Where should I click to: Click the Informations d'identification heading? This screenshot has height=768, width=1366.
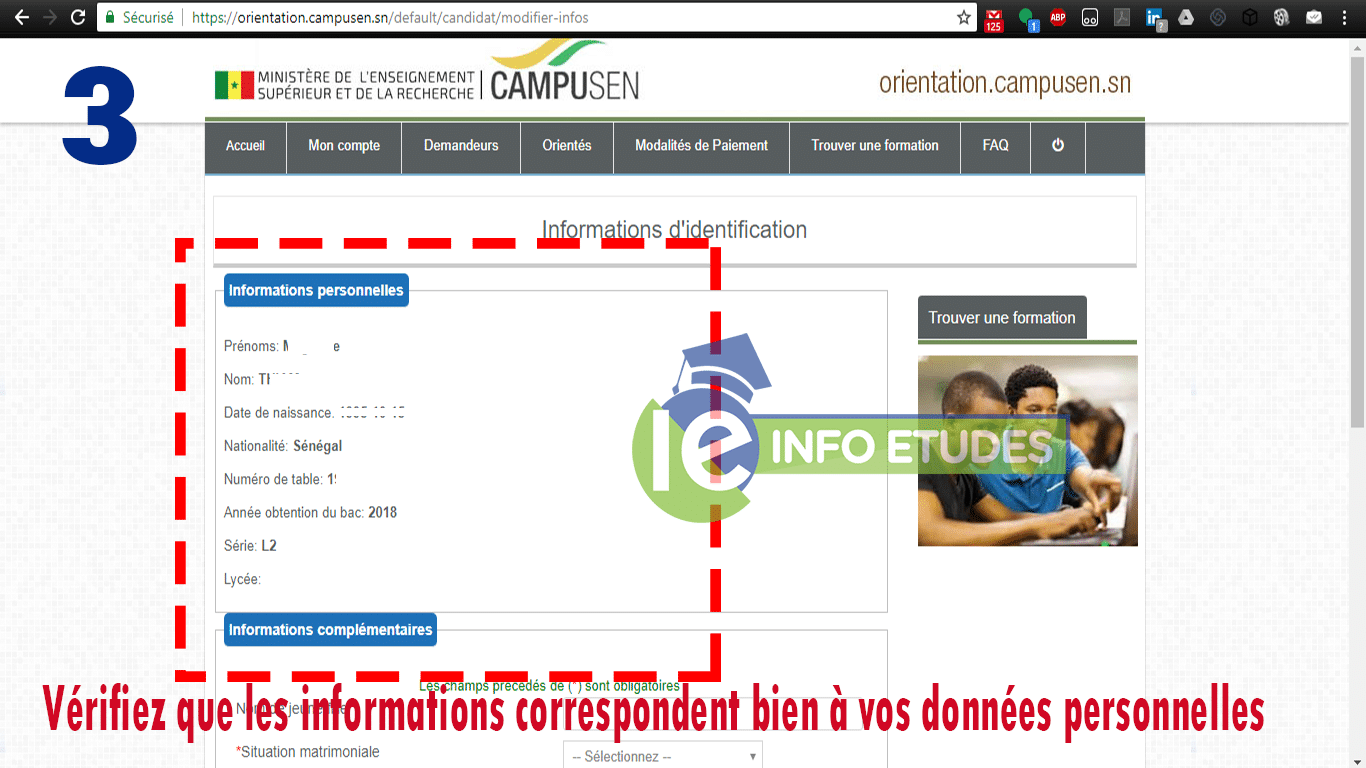click(674, 230)
